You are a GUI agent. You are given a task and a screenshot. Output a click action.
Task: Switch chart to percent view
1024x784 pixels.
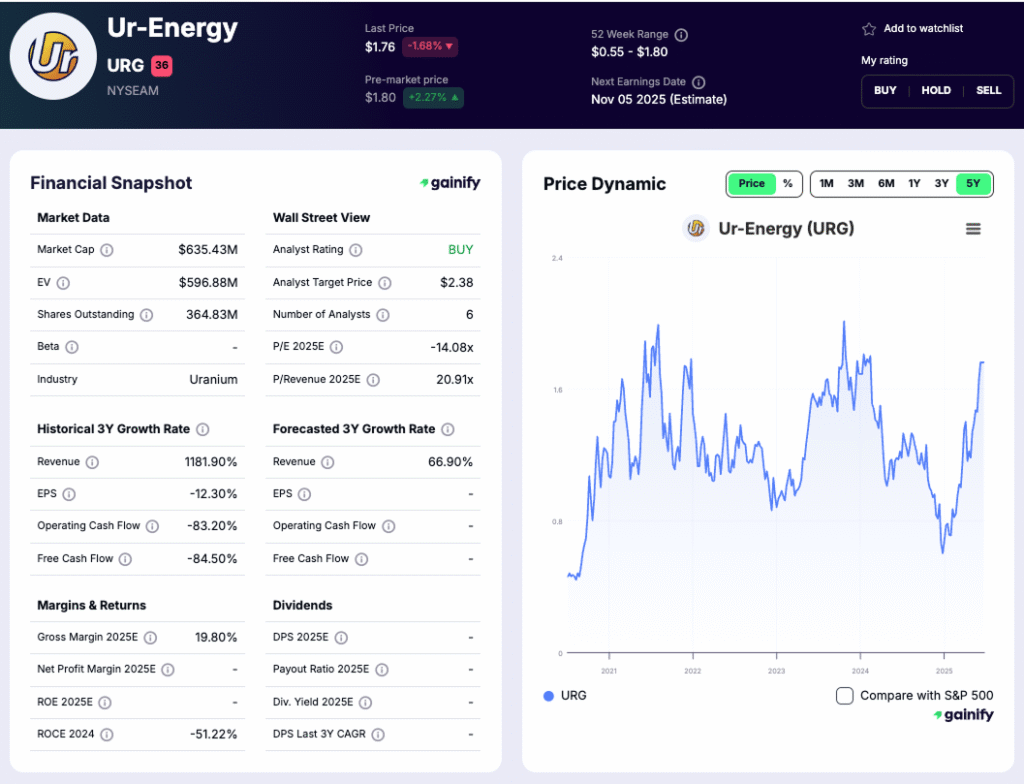[x=788, y=184]
